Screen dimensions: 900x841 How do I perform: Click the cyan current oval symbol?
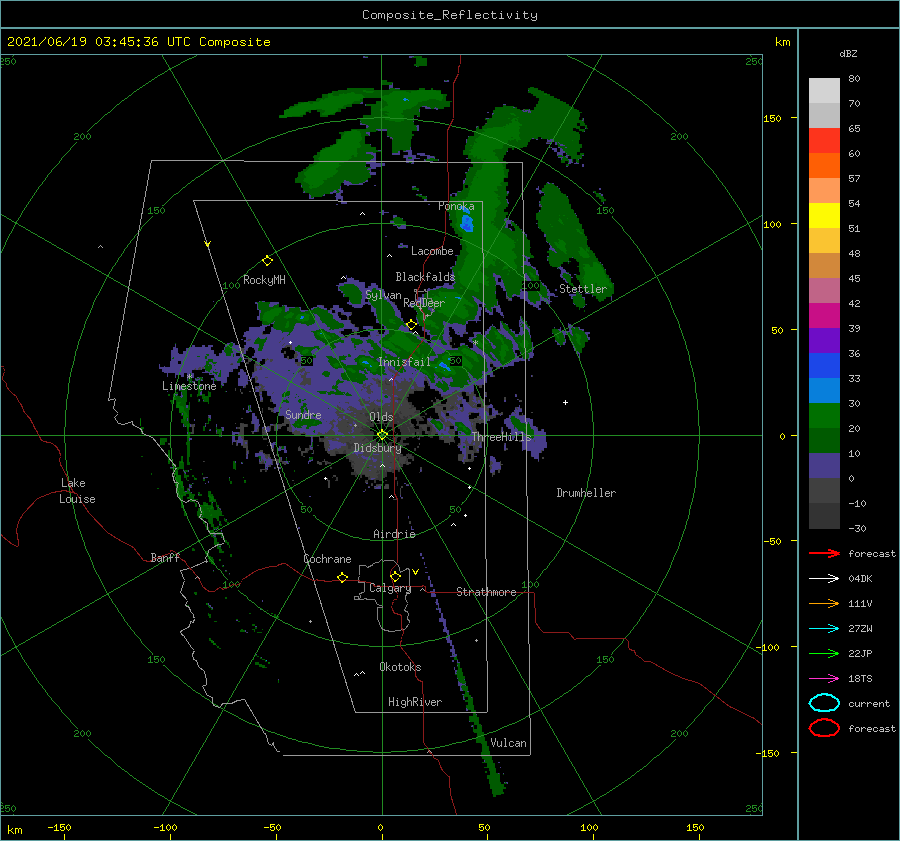click(x=824, y=703)
